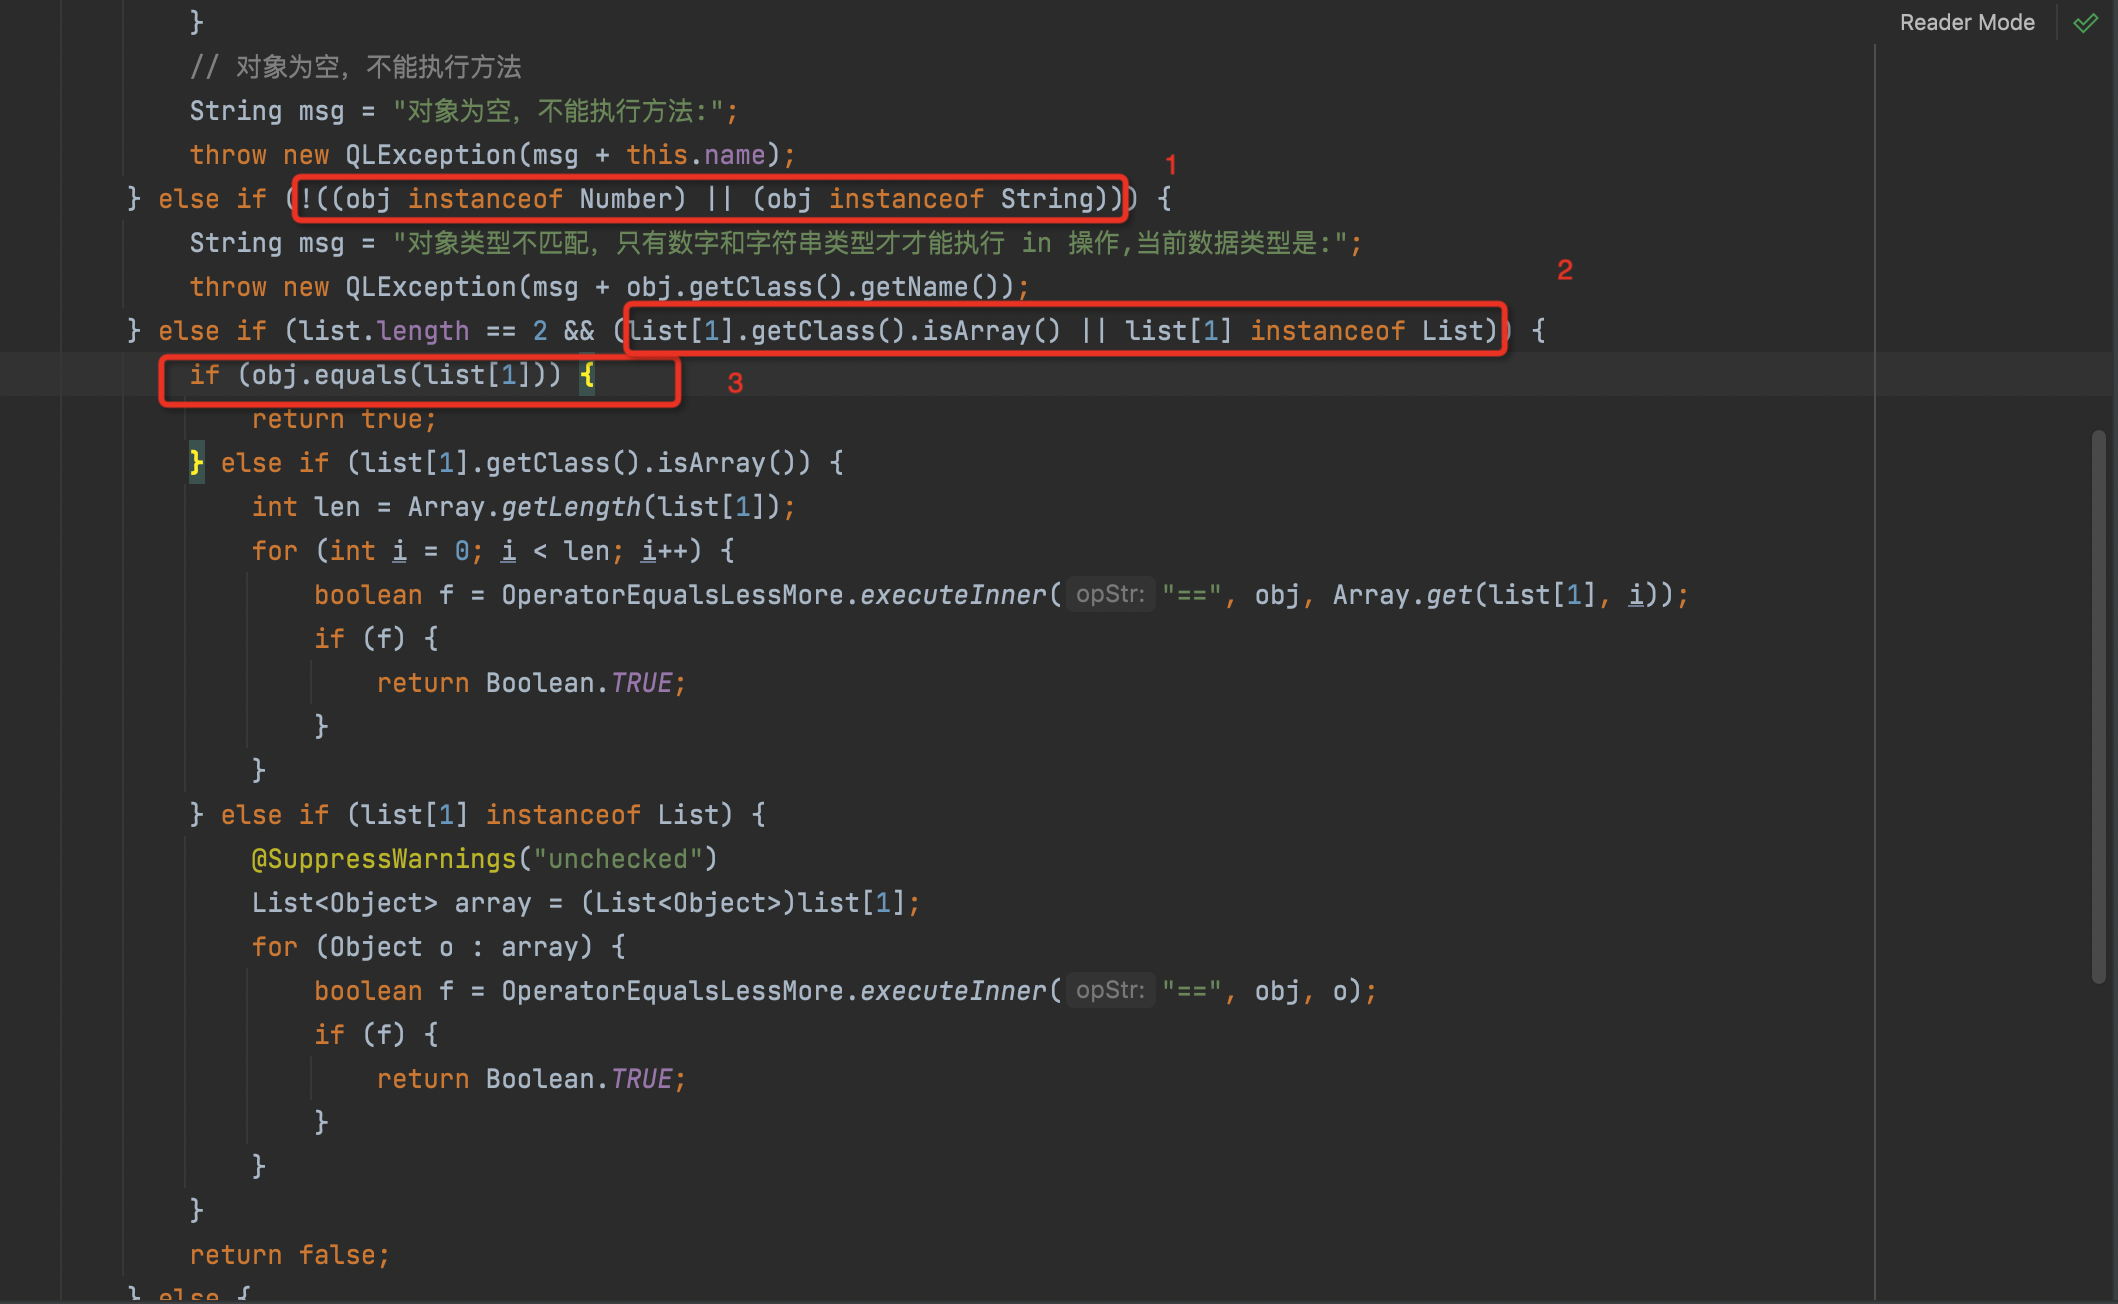
Task: Click the Reader Mode label to exit reading view
Action: click(x=1966, y=22)
